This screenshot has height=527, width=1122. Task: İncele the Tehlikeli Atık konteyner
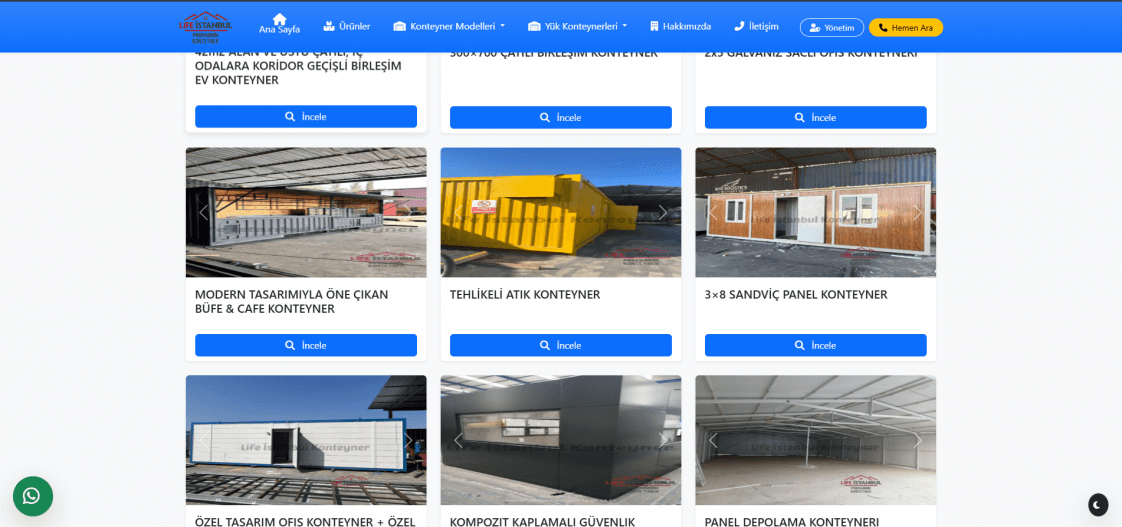pyautogui.click(x=560, y=345)
